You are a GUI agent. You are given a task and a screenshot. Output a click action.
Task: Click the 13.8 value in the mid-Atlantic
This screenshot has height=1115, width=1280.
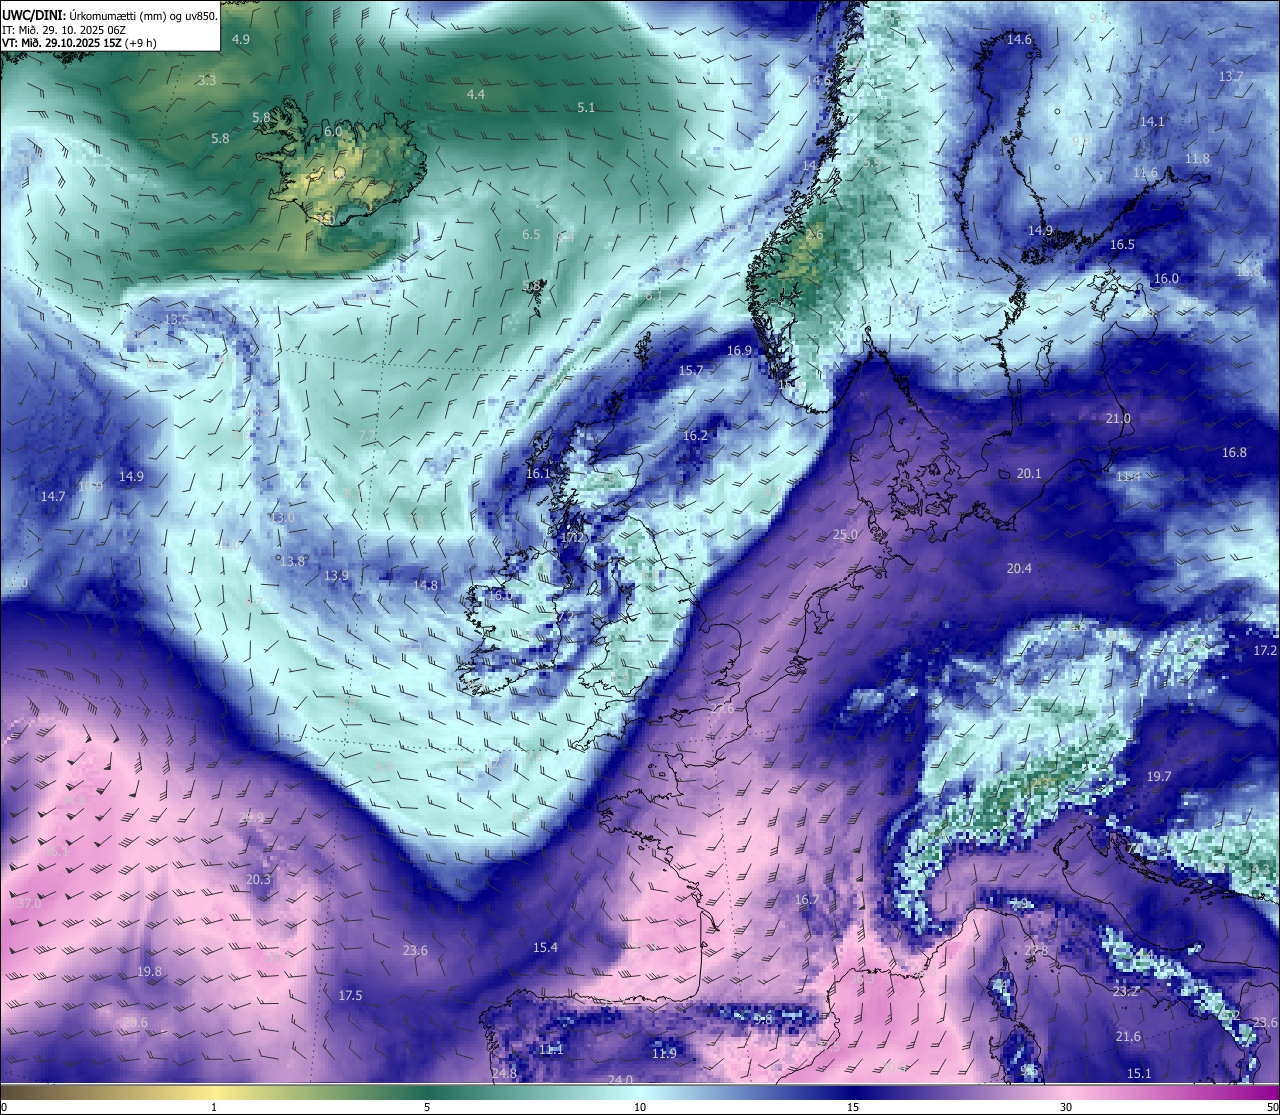(x=292, y=562)
